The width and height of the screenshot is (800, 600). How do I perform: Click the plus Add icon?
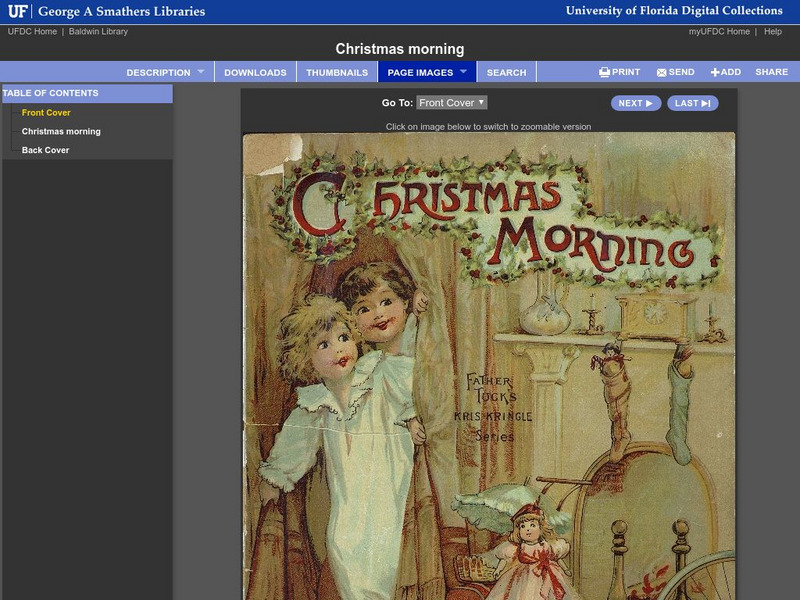tap(715, 72)
